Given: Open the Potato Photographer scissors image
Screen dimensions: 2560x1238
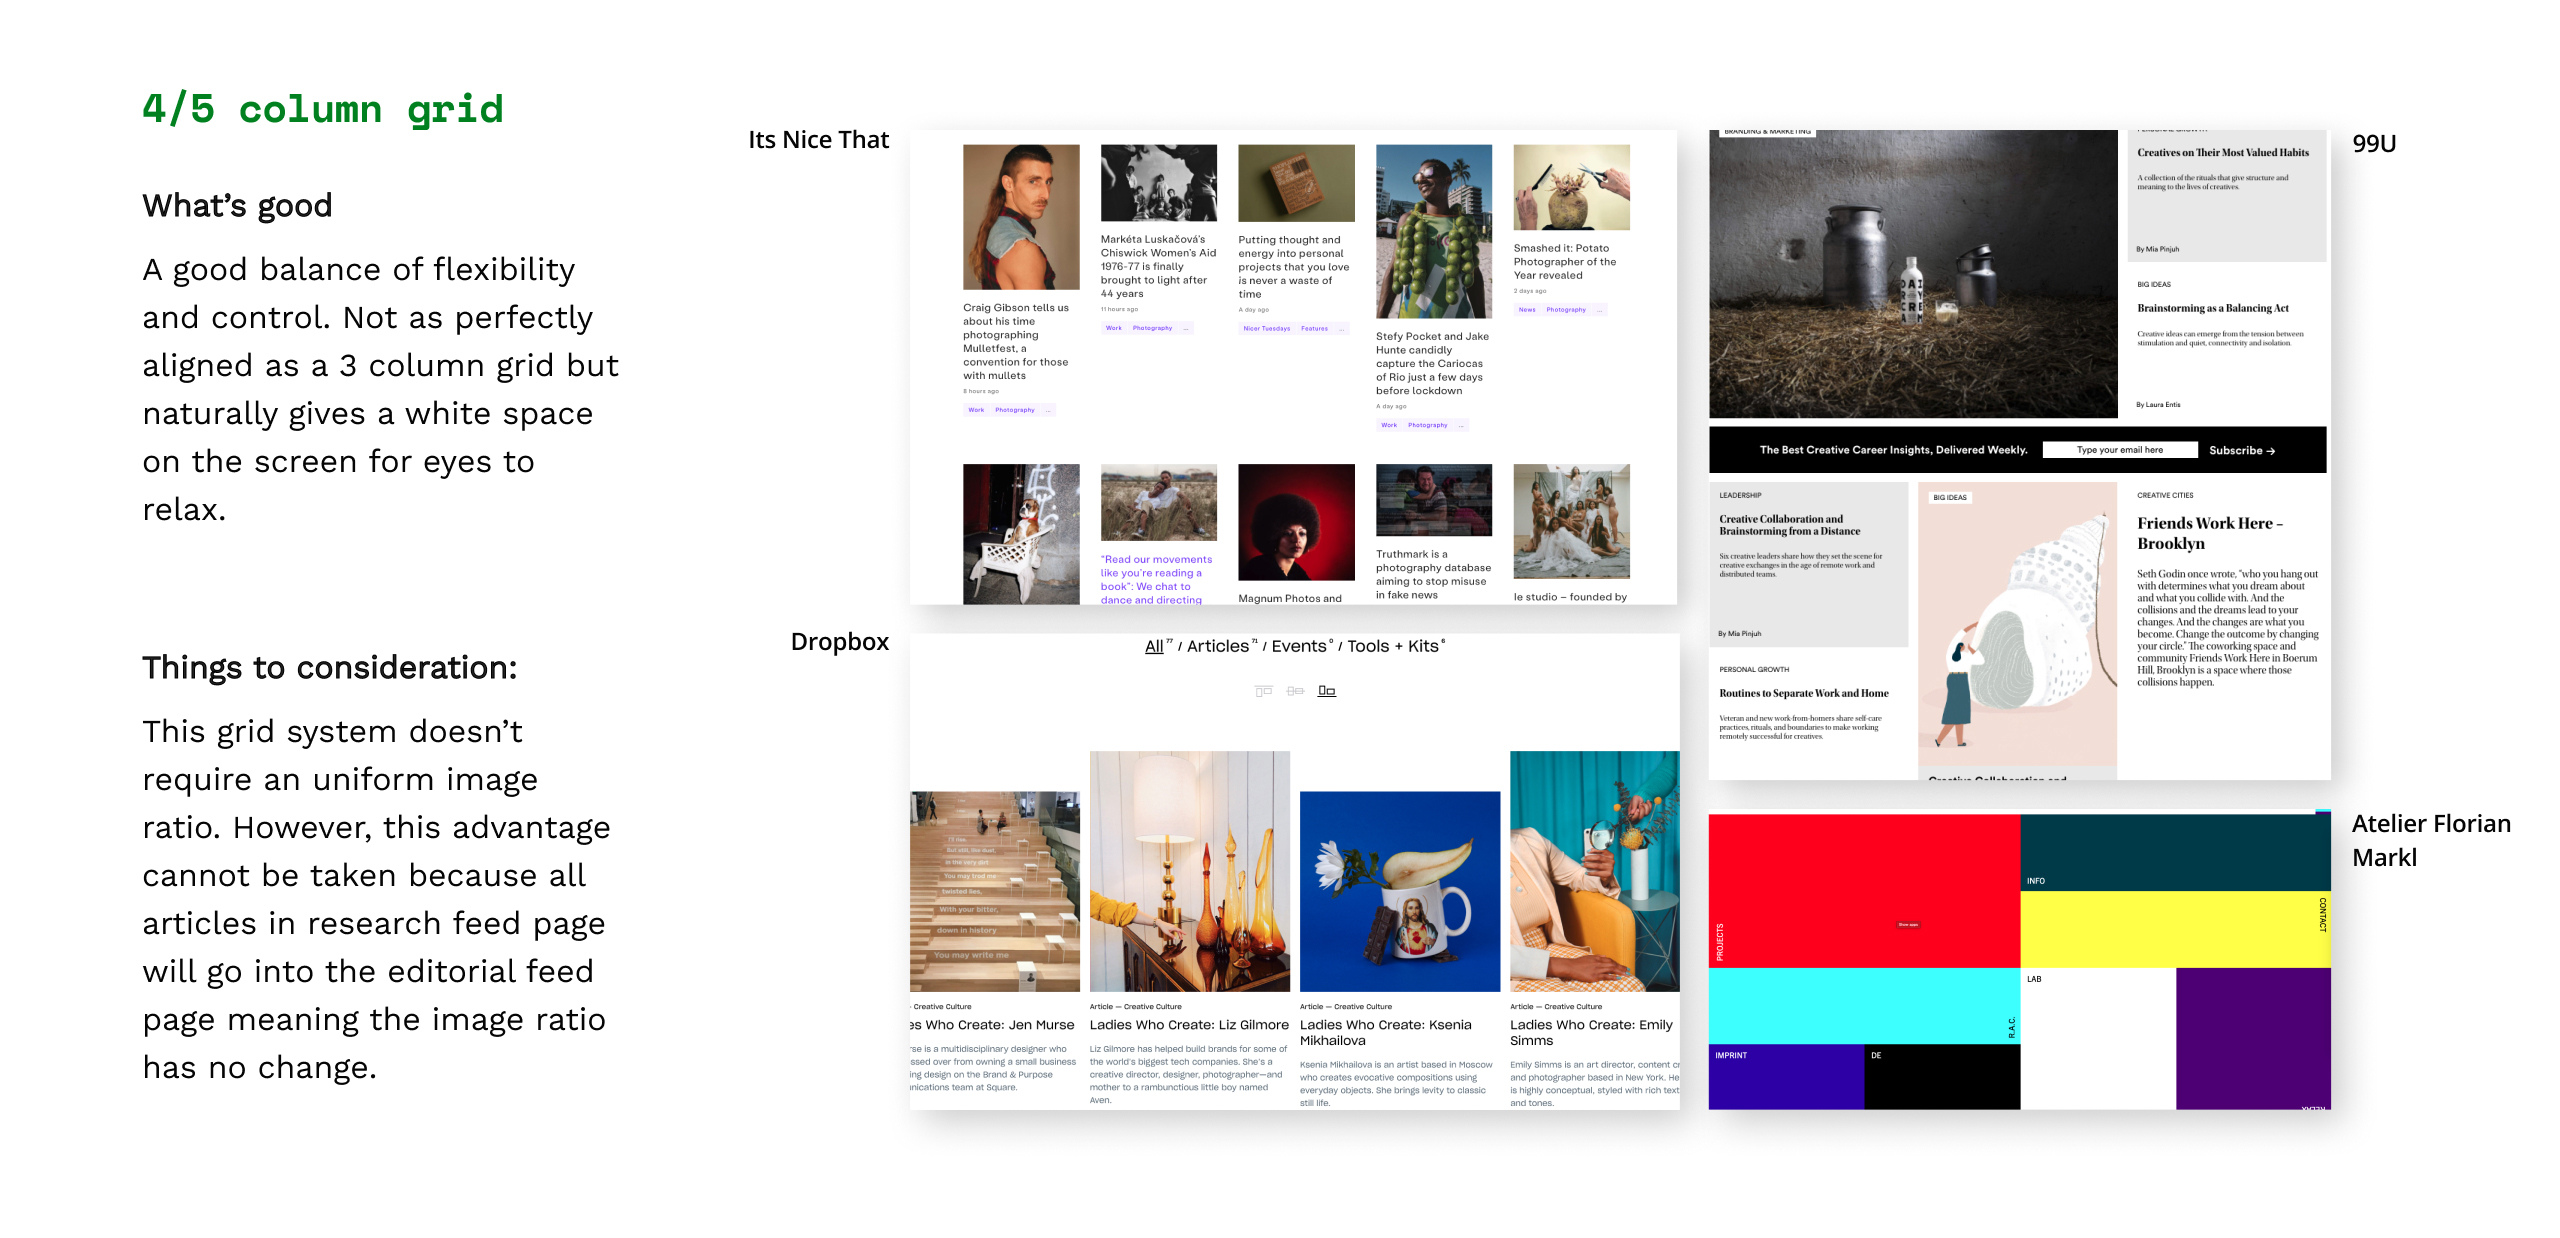Looking at the screenshot, I should coord(1572,187).
